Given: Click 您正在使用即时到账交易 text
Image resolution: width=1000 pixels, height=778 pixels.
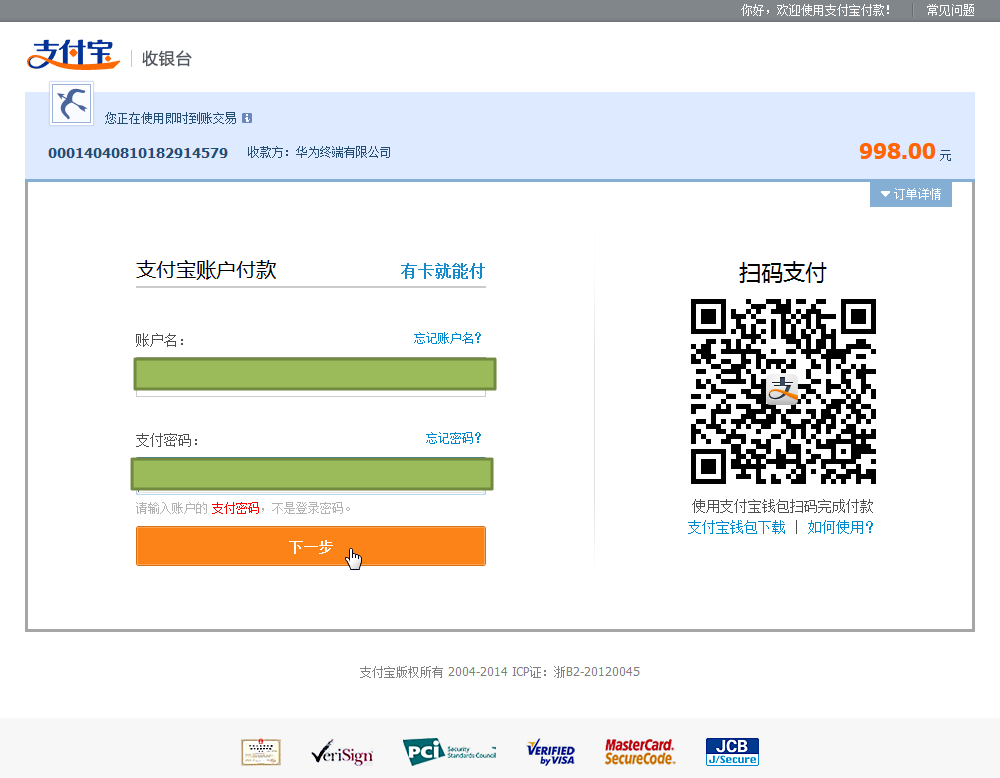Looking at the screenshot, I should [170, 118].
